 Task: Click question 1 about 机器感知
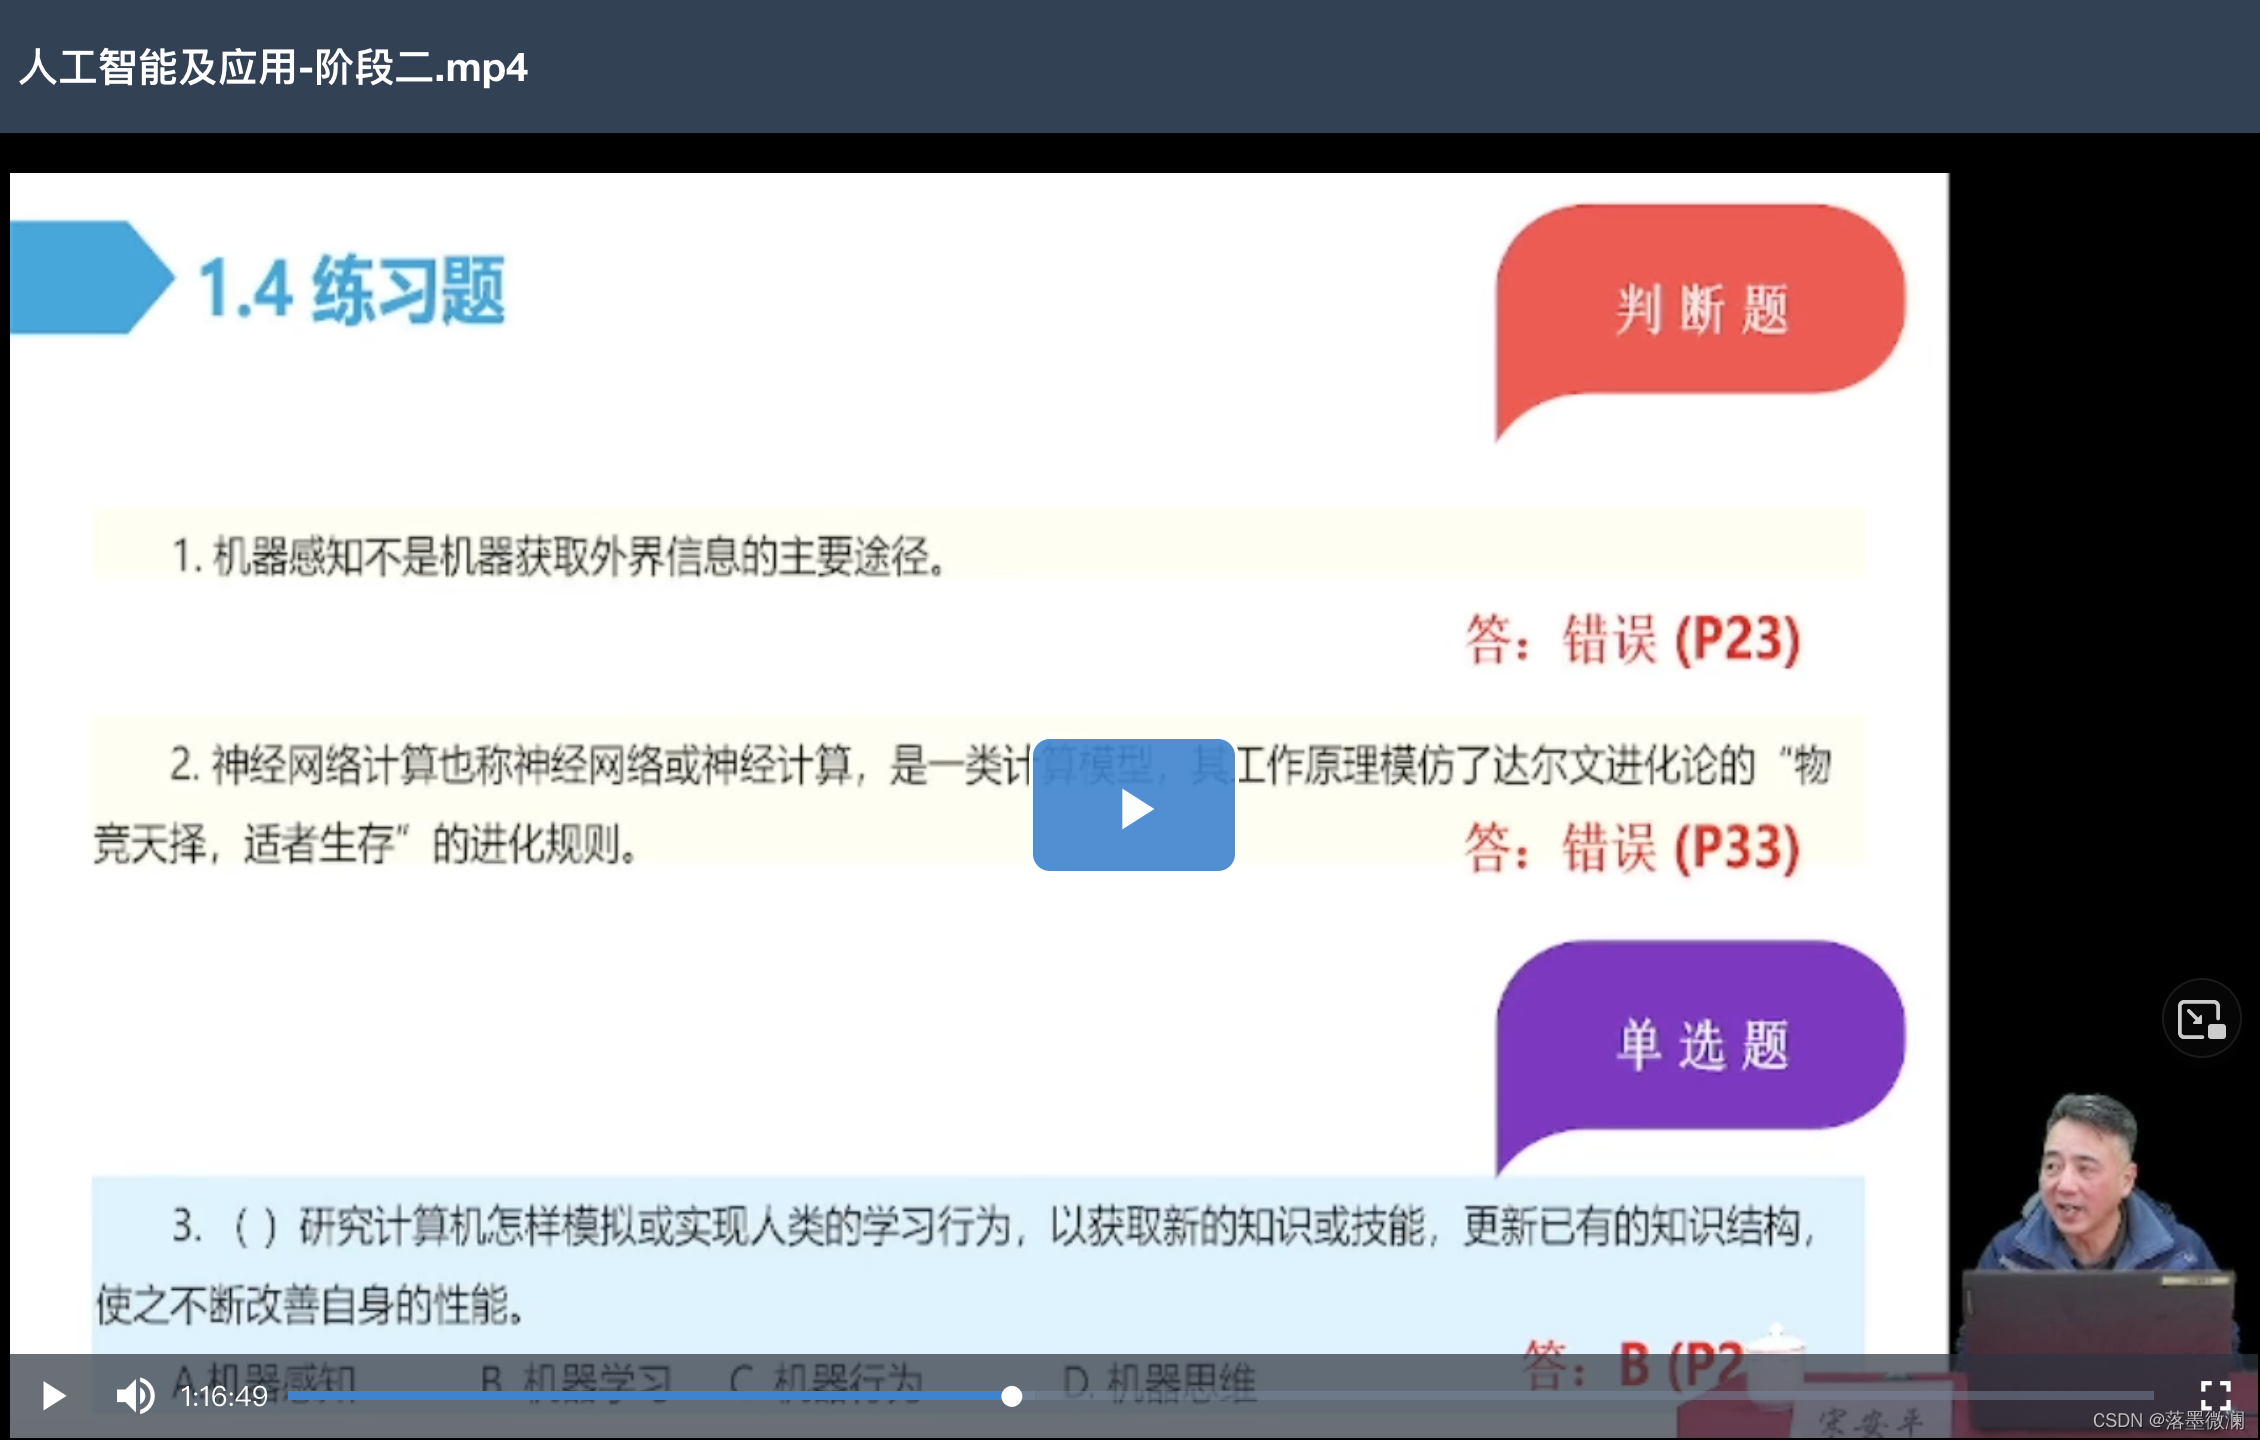tap(560, 556)
